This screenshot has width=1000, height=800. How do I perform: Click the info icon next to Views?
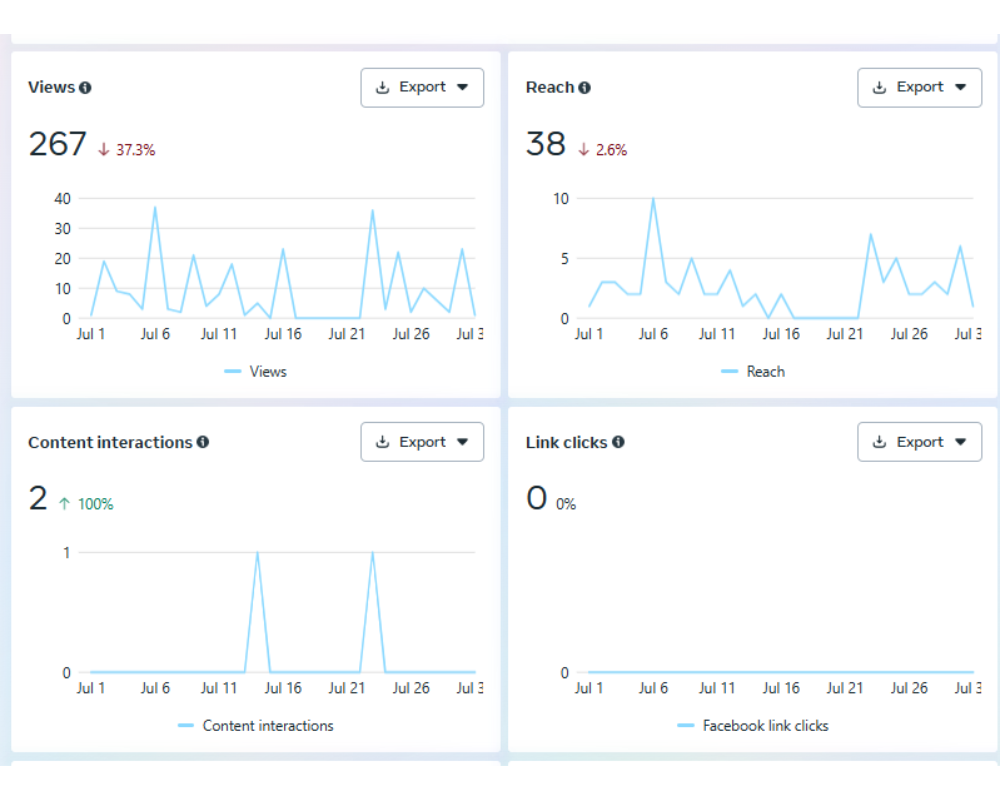(x=85, y=88)
